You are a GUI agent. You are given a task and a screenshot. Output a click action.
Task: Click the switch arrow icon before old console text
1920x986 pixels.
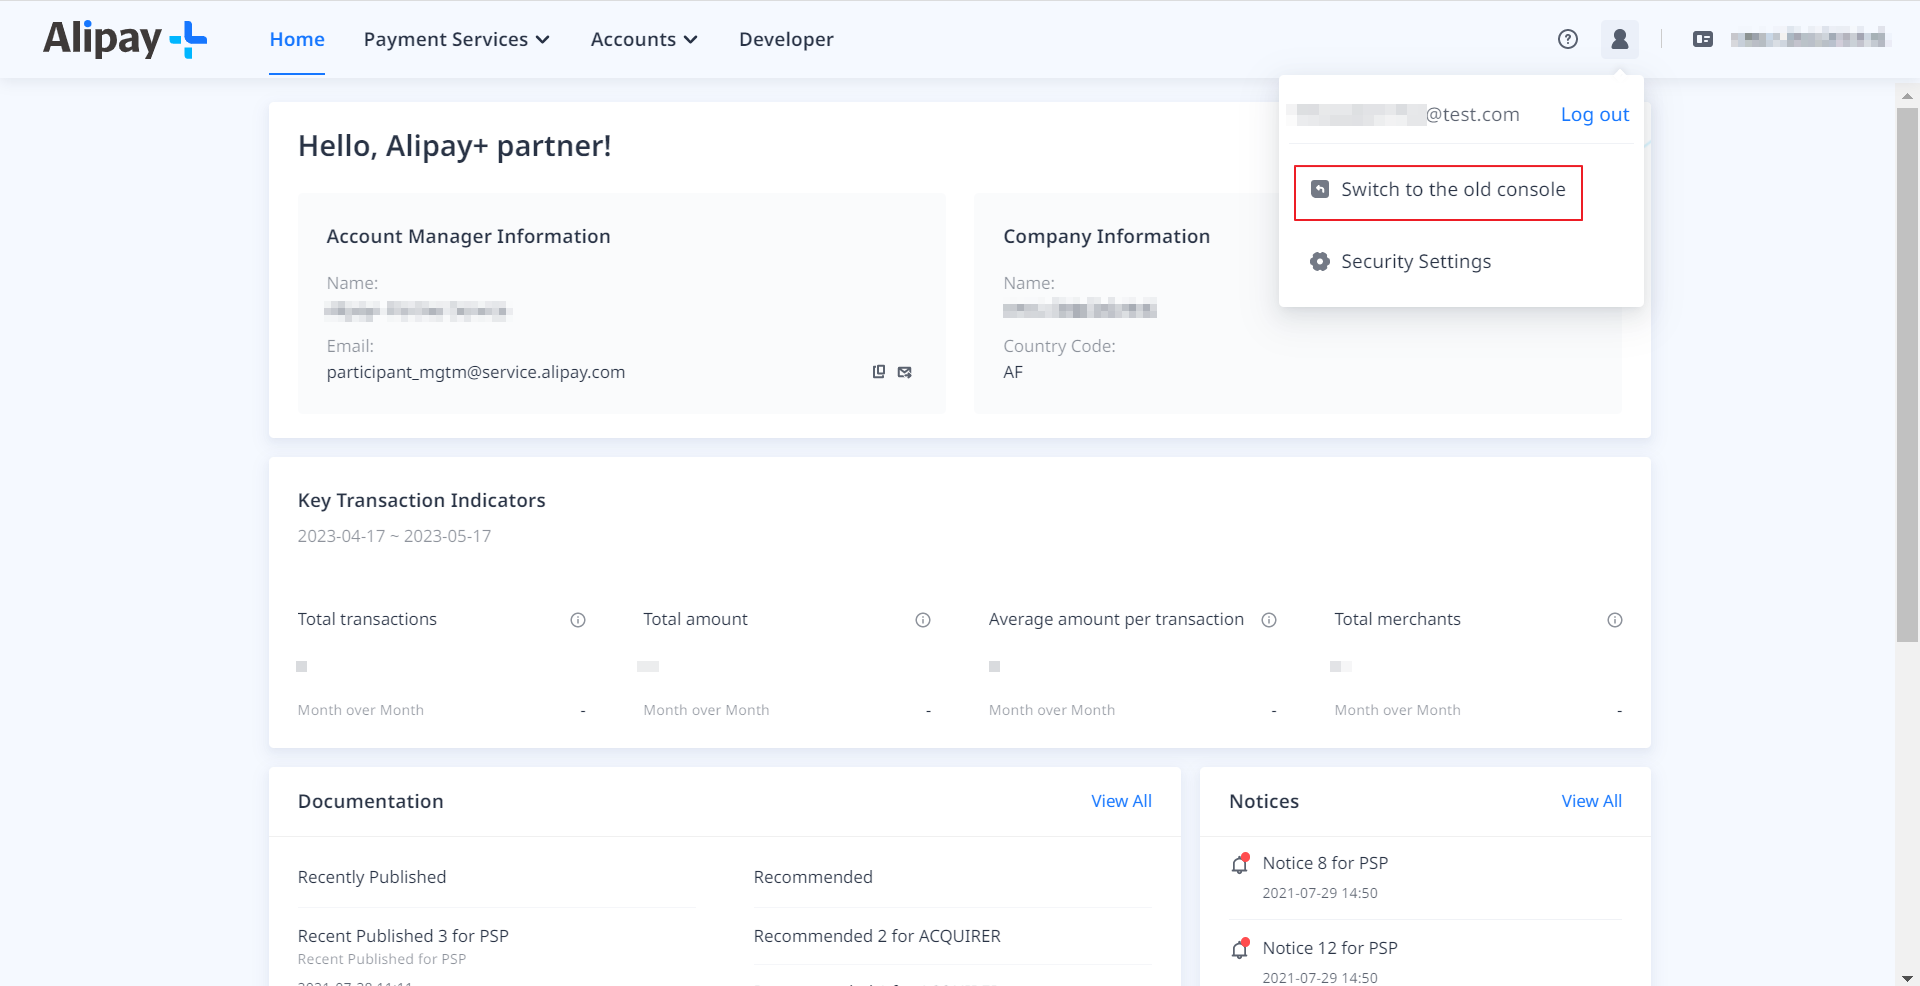coord(1322,188)
